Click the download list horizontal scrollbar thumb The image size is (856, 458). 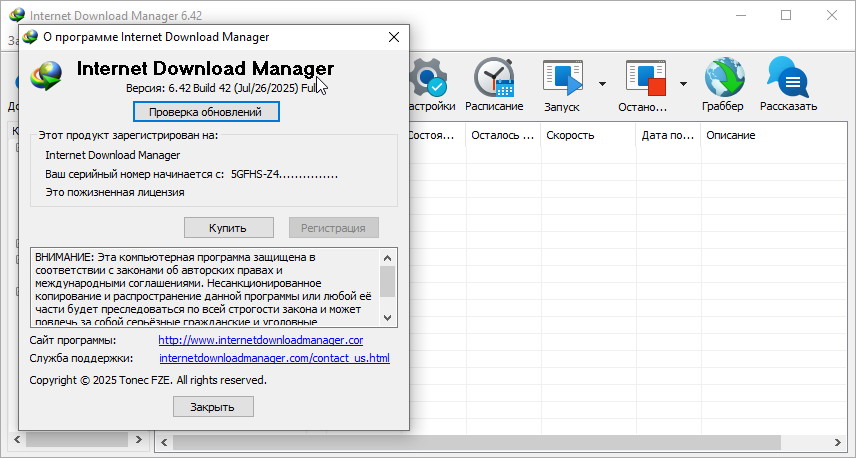point(477,442)
